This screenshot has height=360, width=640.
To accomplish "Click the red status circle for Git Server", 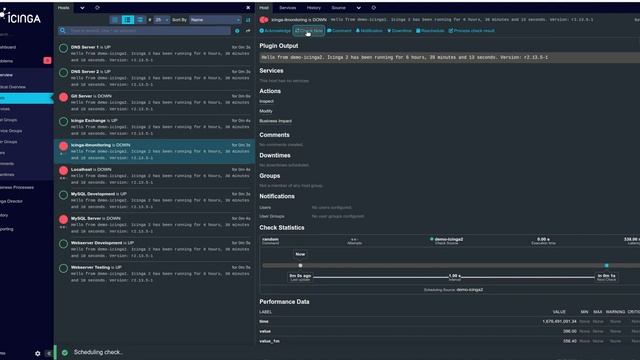I will (x=63, y=97).
